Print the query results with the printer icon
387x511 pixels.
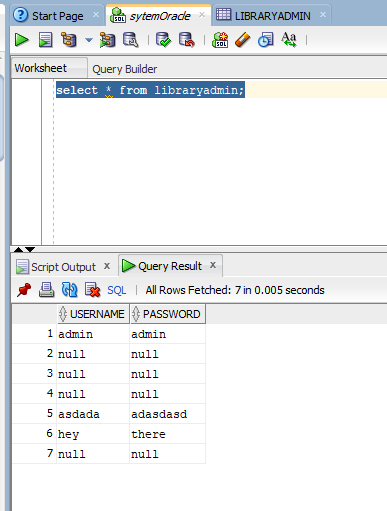tap(47, 290)
